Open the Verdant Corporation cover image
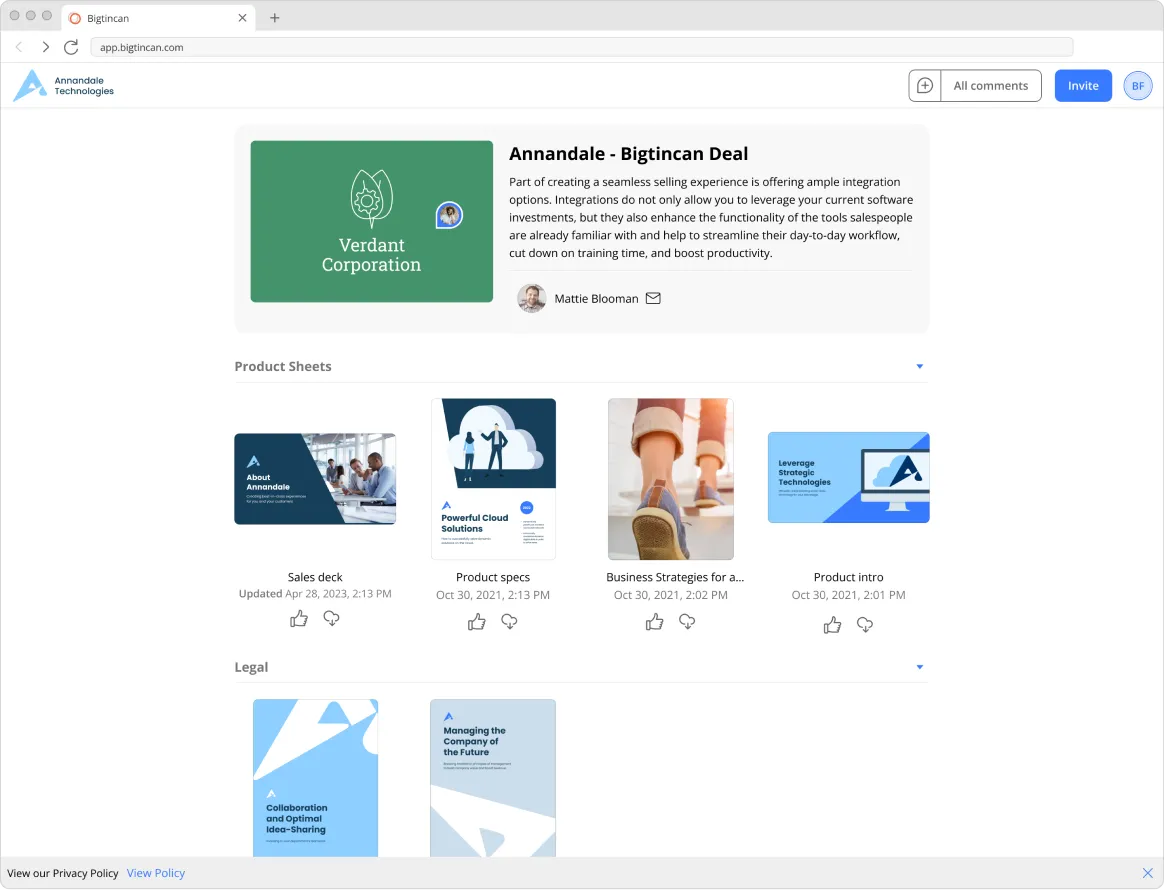Viewport: 1164px width, 890px height. click(x=372, y=221)
